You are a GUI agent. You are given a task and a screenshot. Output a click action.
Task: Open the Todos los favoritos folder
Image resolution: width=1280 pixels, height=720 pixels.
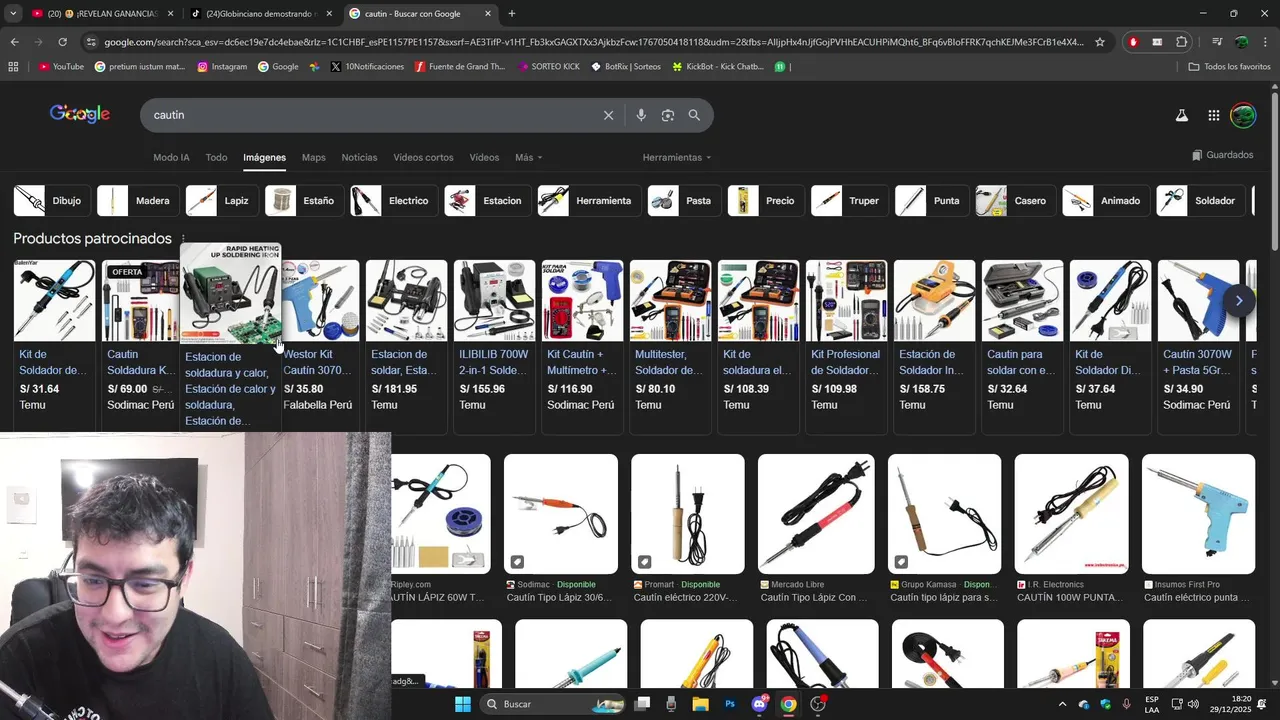1229,67
